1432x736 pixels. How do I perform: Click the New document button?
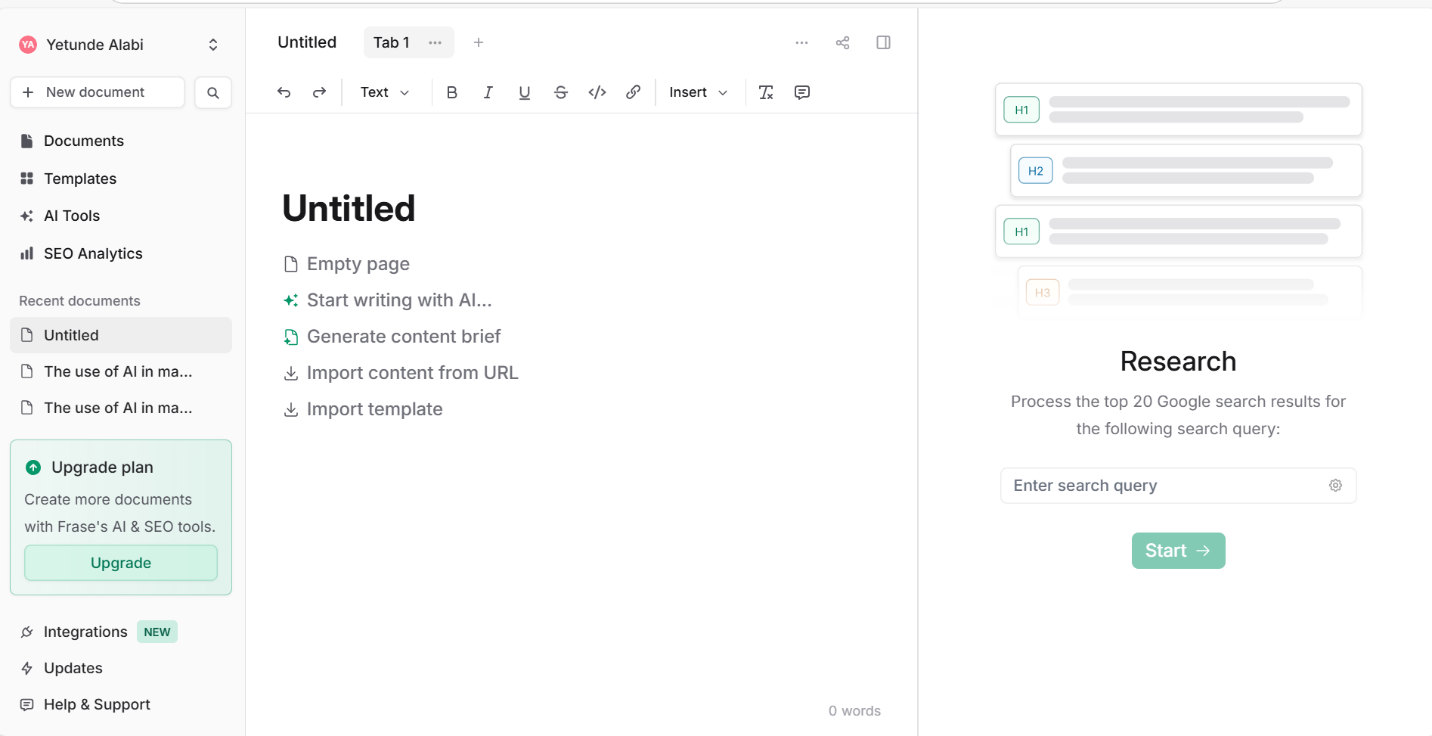[x=97, y=92]
